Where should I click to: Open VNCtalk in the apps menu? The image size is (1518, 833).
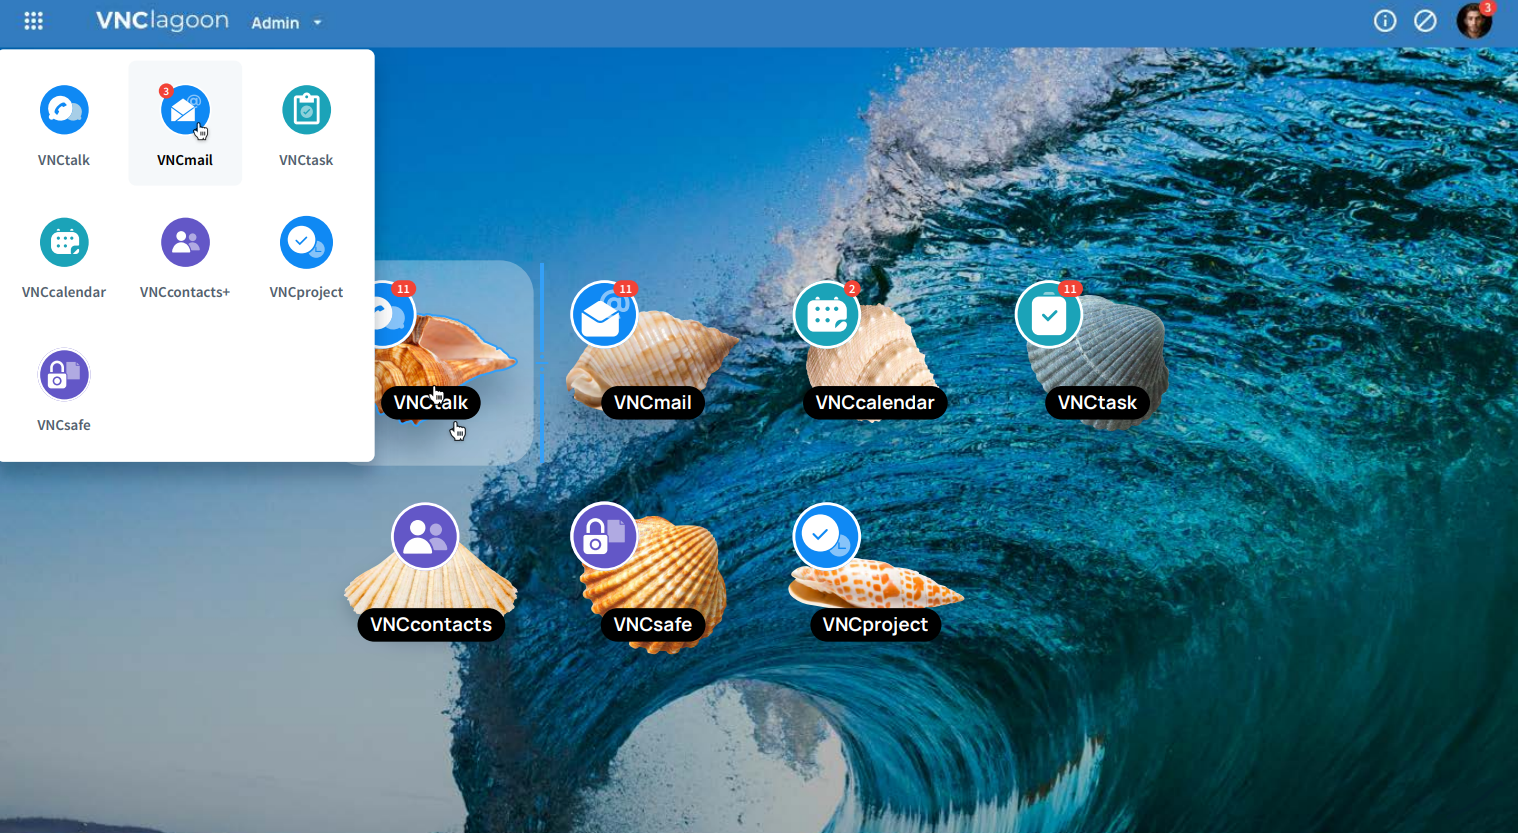pyautogui.click(x=64, y=126)
